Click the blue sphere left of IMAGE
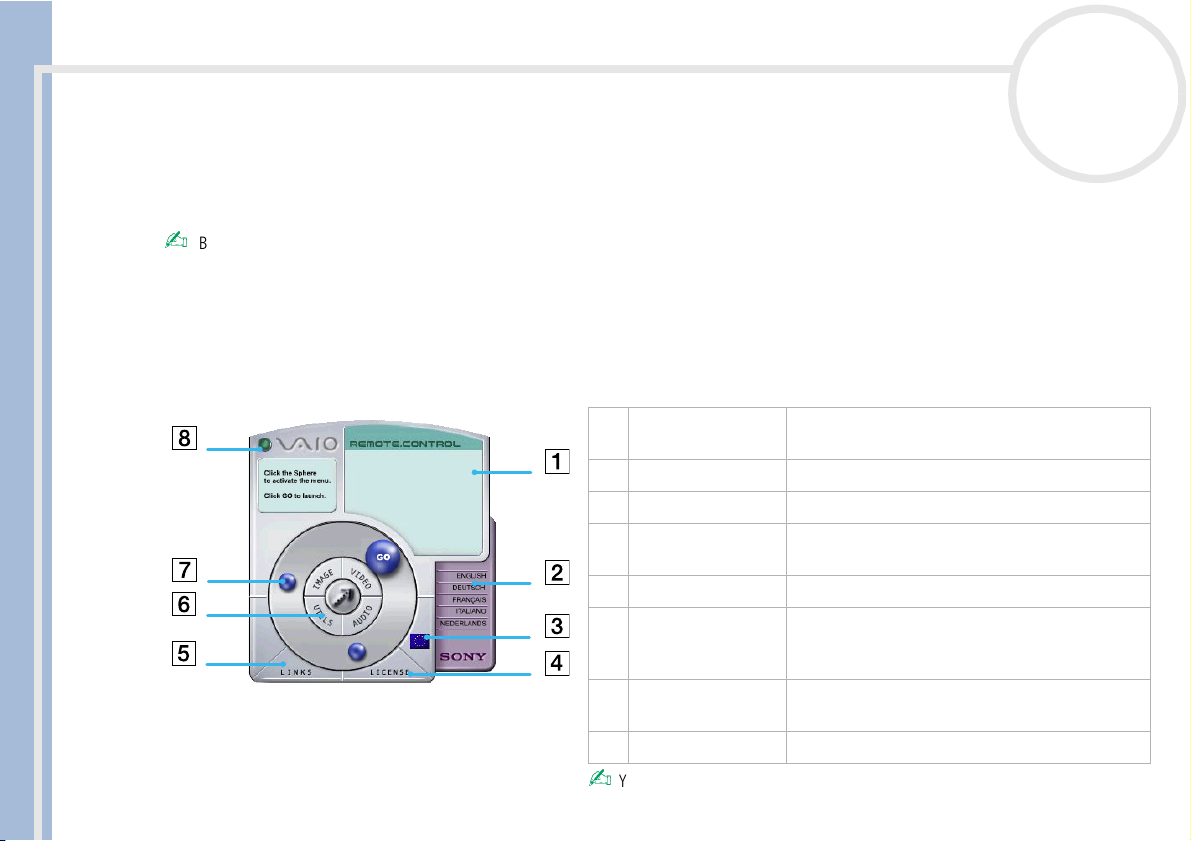Viewport: 1191px width, 841px height. pos(287,582)
